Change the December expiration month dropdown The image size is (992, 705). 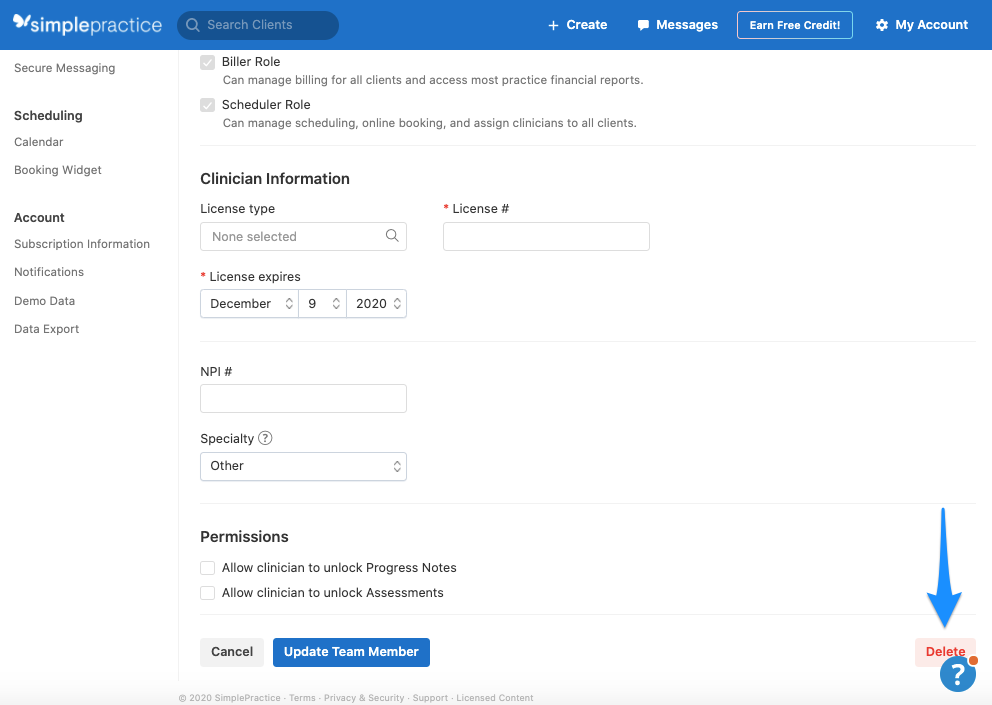click(248, 303)
